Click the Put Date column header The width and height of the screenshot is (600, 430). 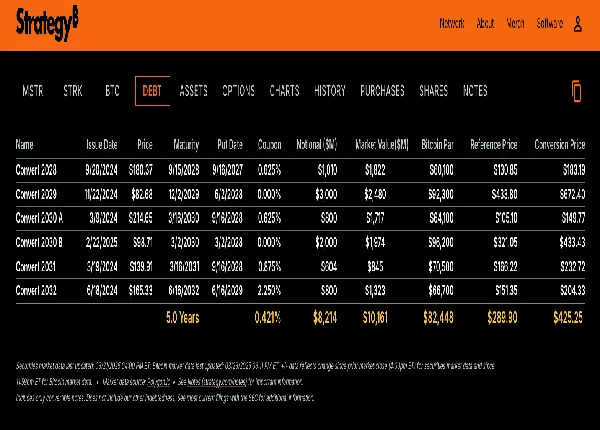click(230, 145)
